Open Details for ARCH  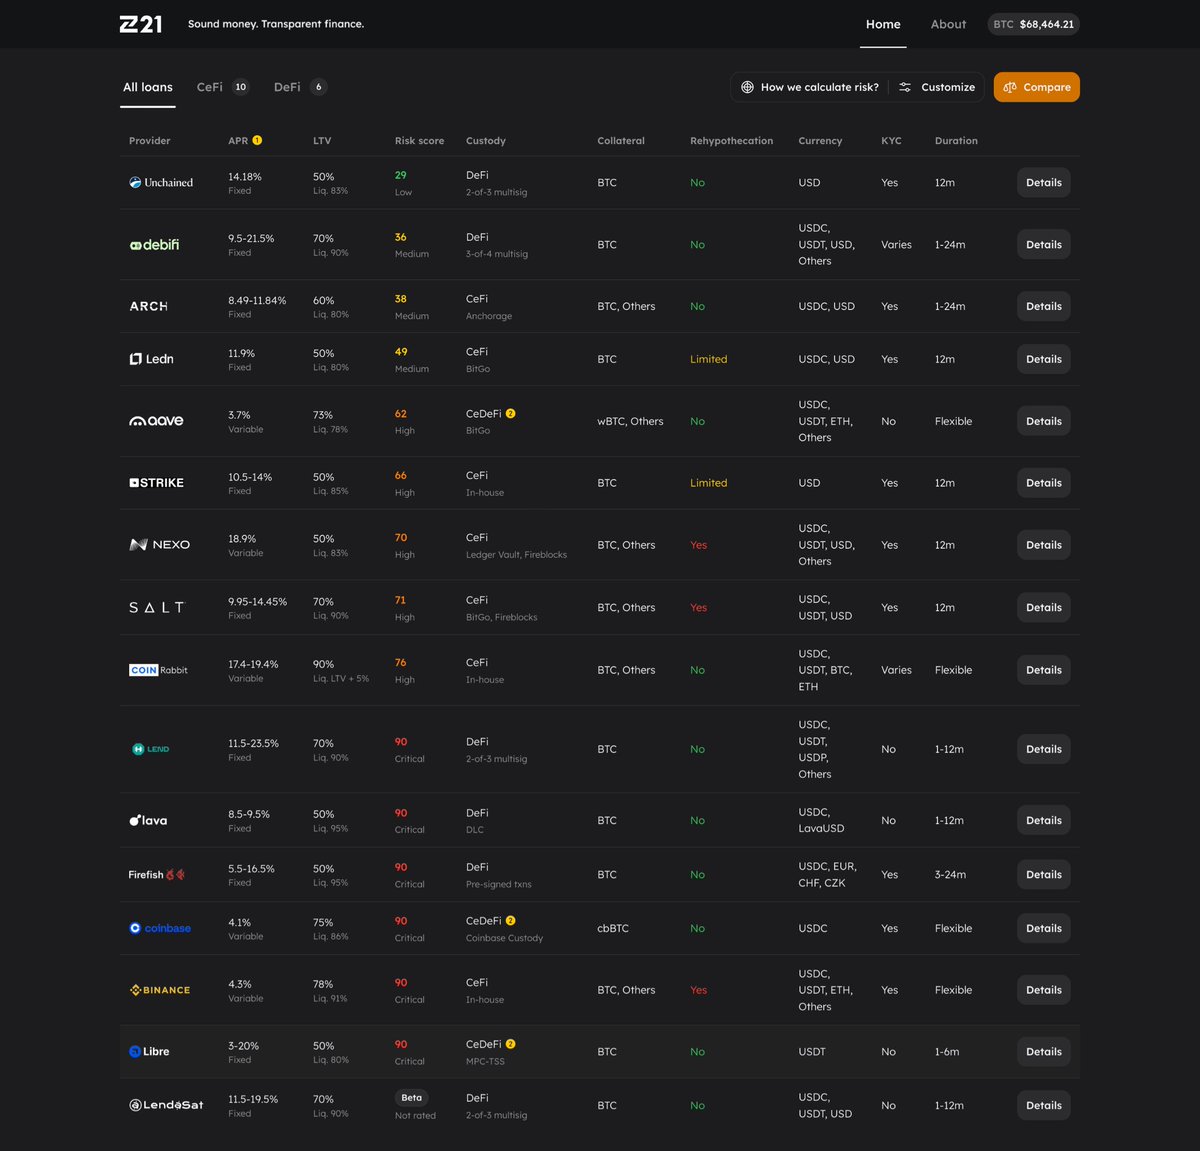[1044, 306]
